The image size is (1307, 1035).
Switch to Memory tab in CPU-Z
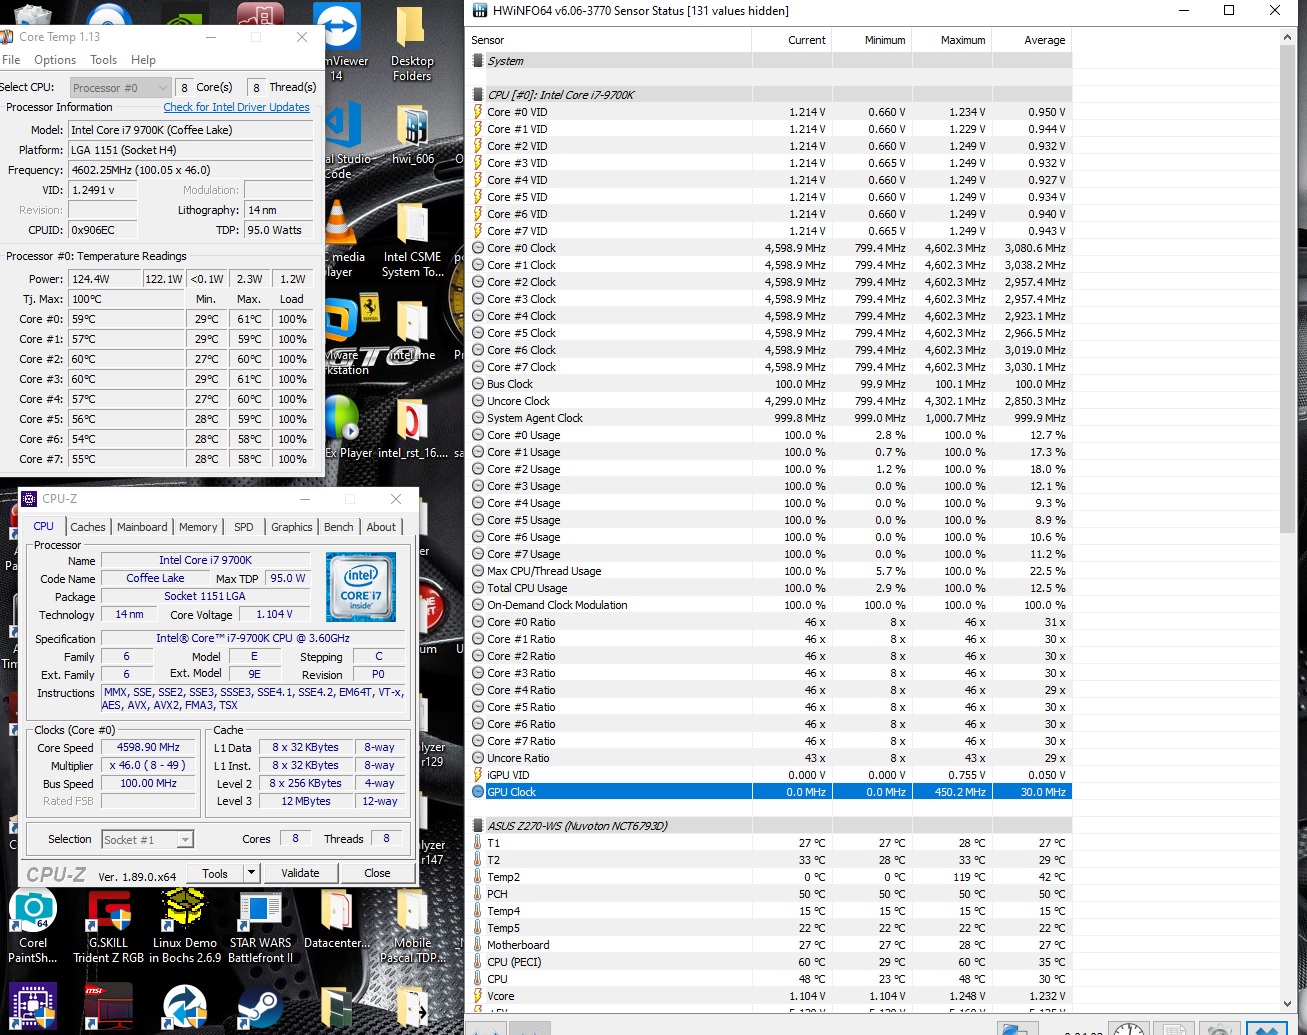(x=198, y=527)
